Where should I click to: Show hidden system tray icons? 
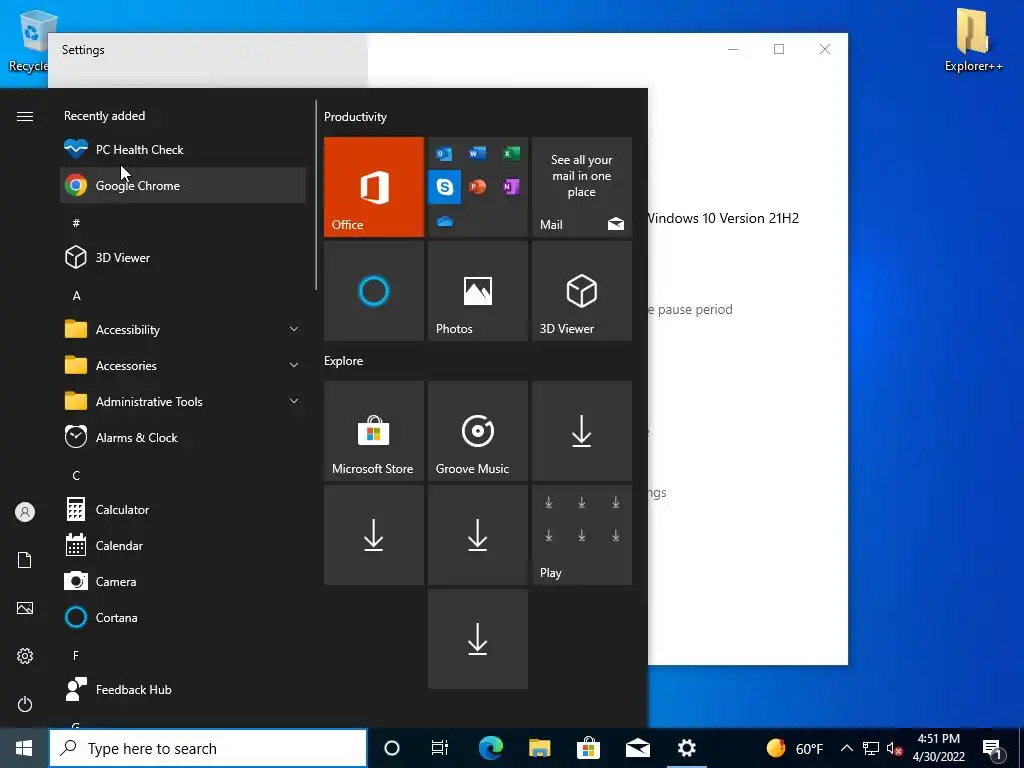tap(846, 748)
